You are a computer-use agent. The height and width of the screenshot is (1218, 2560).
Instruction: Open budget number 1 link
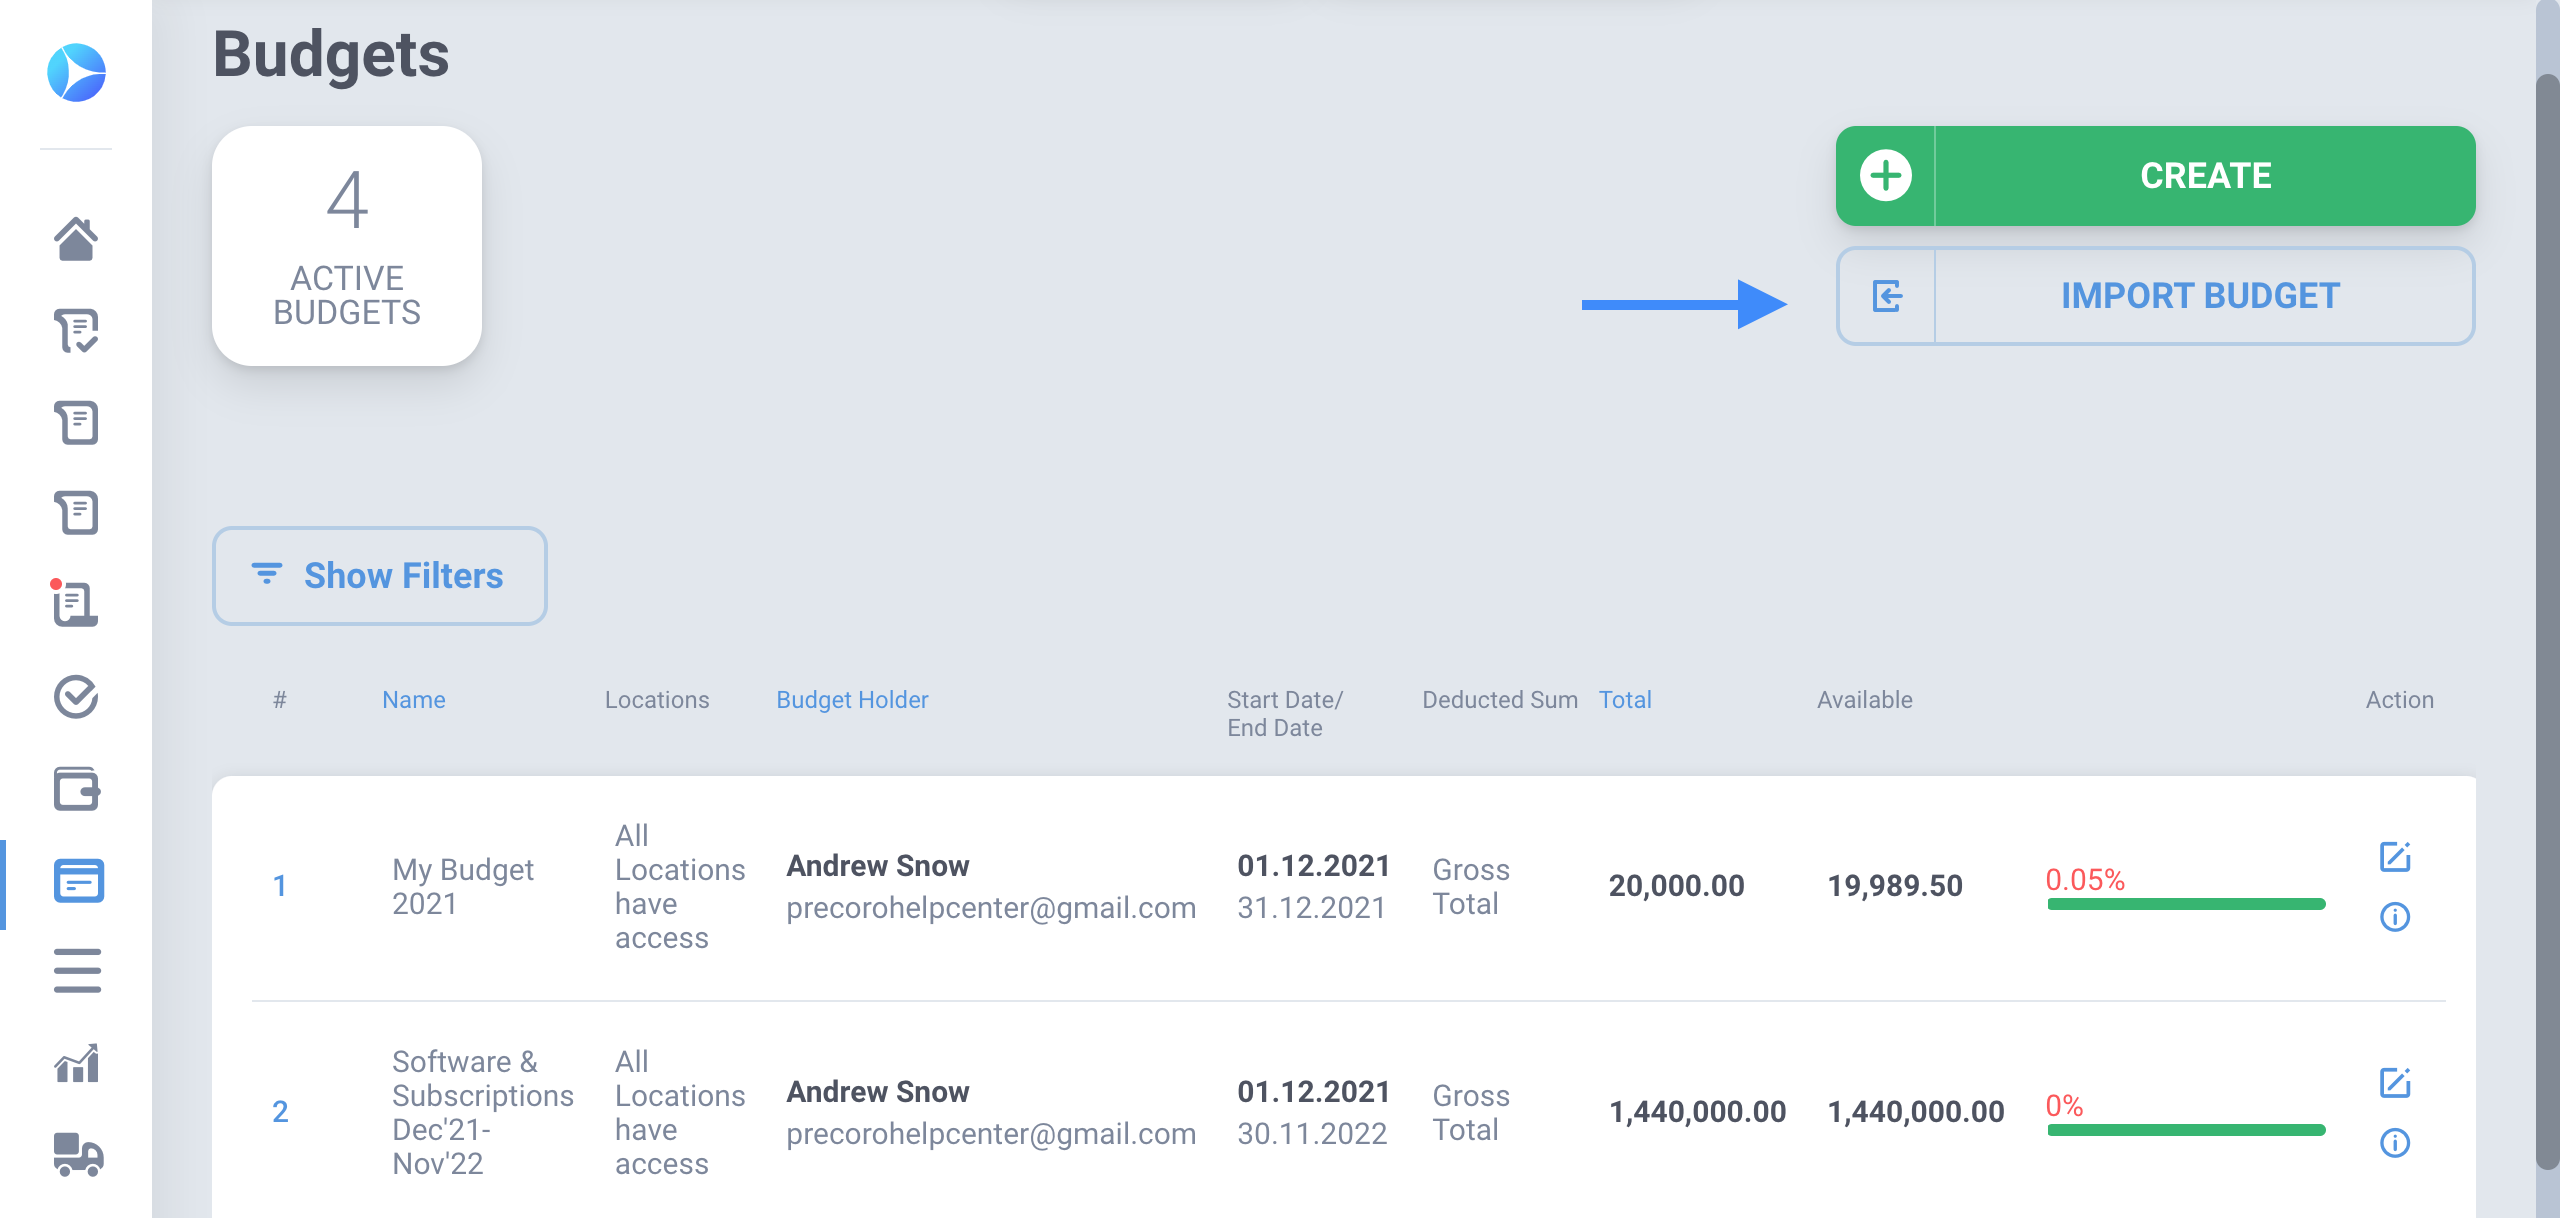pos(280,886)
